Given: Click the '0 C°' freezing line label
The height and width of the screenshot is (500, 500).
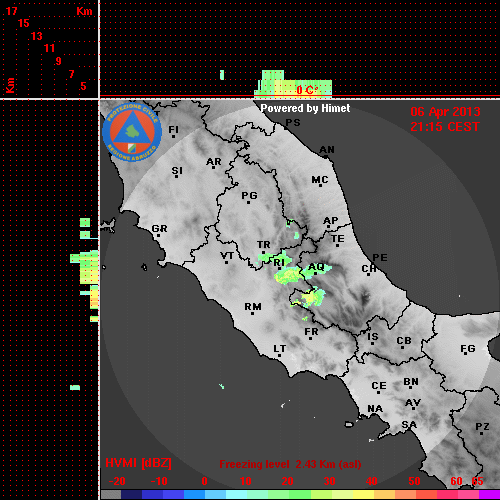Looking at the screenshot, I should pos(307,90).
